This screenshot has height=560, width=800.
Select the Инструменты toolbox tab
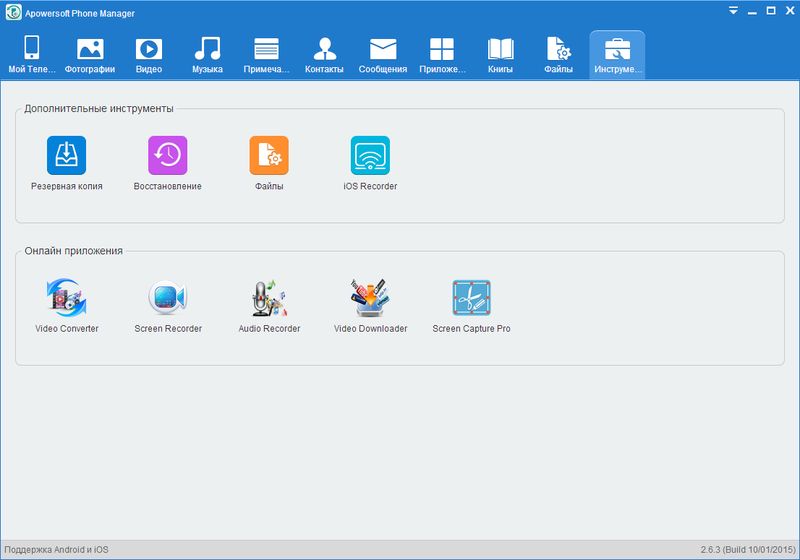[617, 55]
